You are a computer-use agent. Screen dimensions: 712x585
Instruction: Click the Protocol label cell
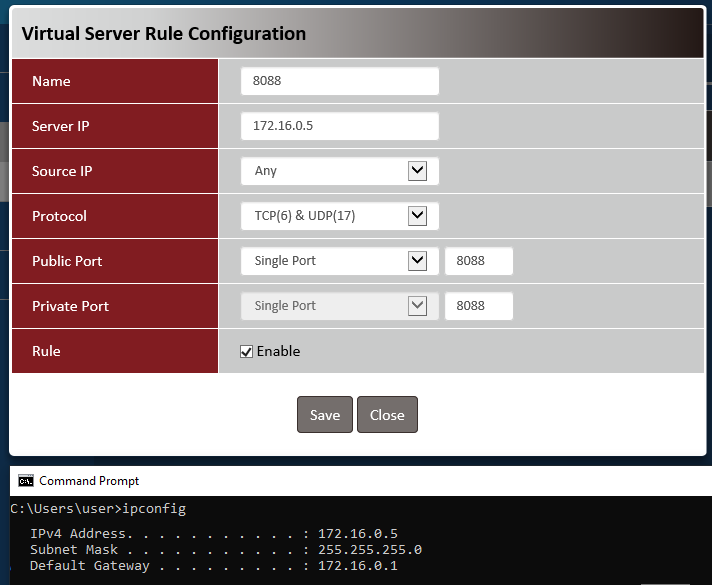pyautogui.click(x=115, y=216)
